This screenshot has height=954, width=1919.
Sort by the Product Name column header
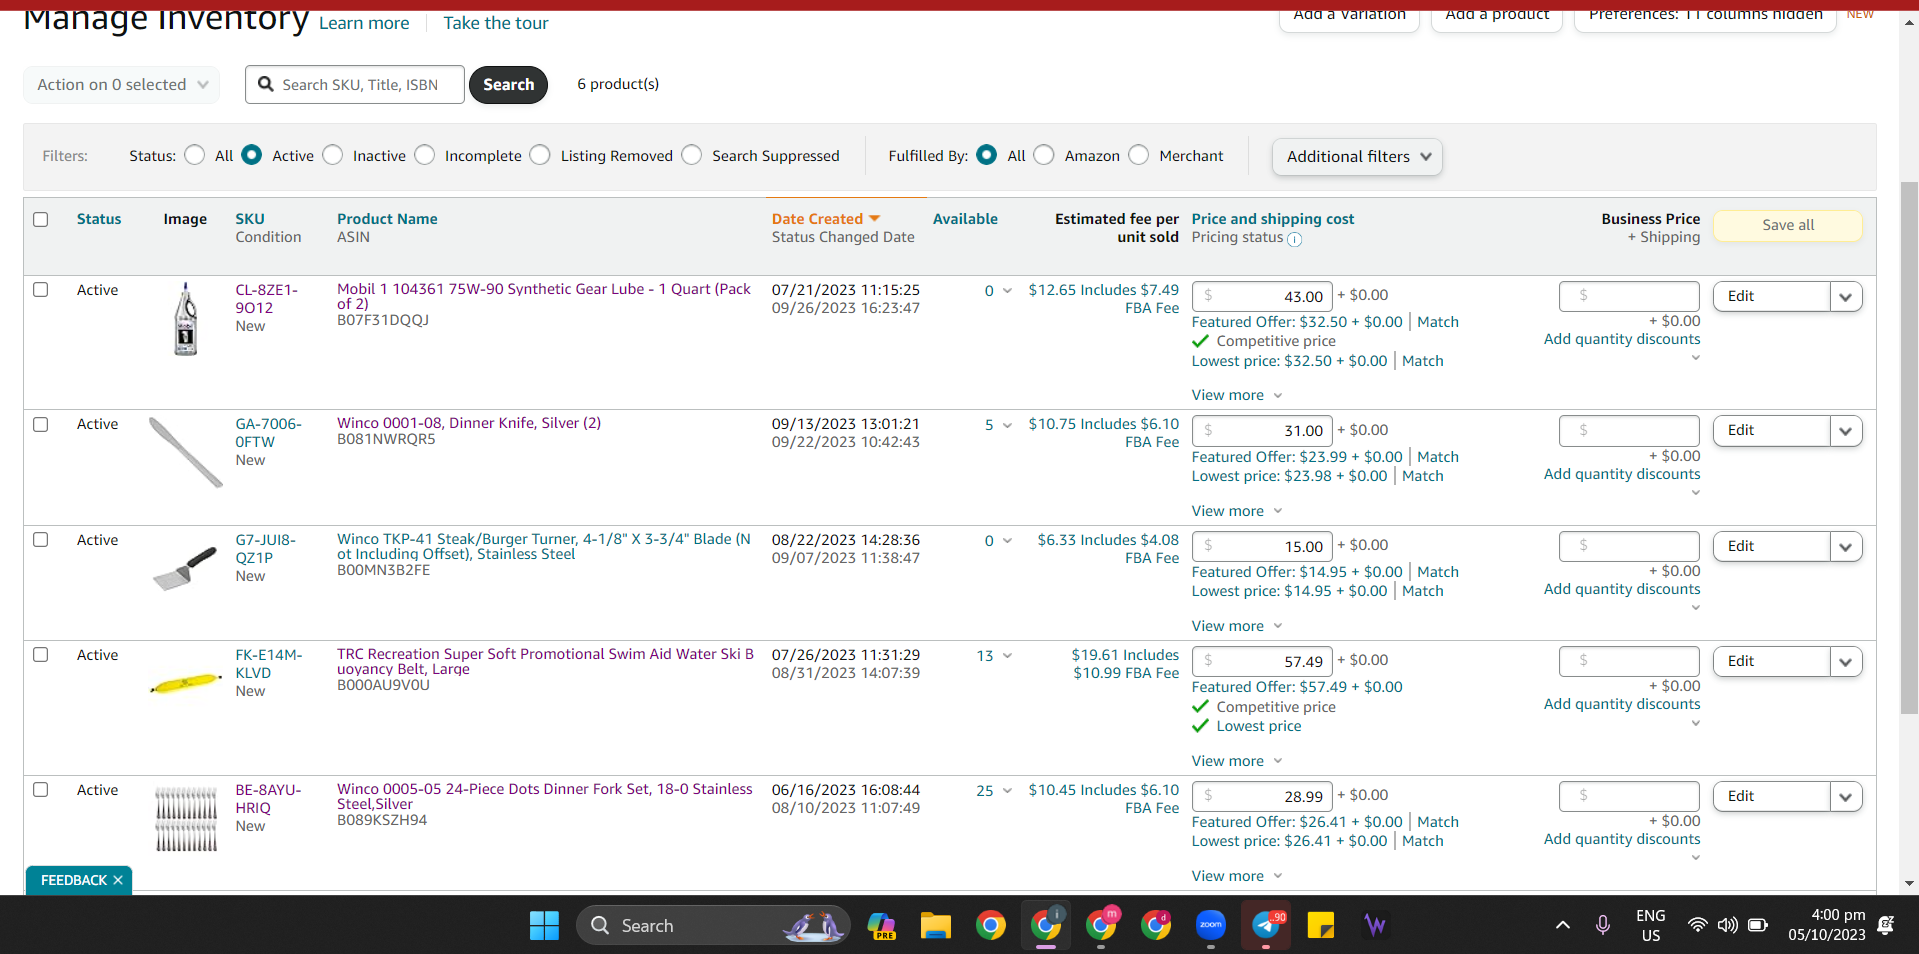click(387, 219)
